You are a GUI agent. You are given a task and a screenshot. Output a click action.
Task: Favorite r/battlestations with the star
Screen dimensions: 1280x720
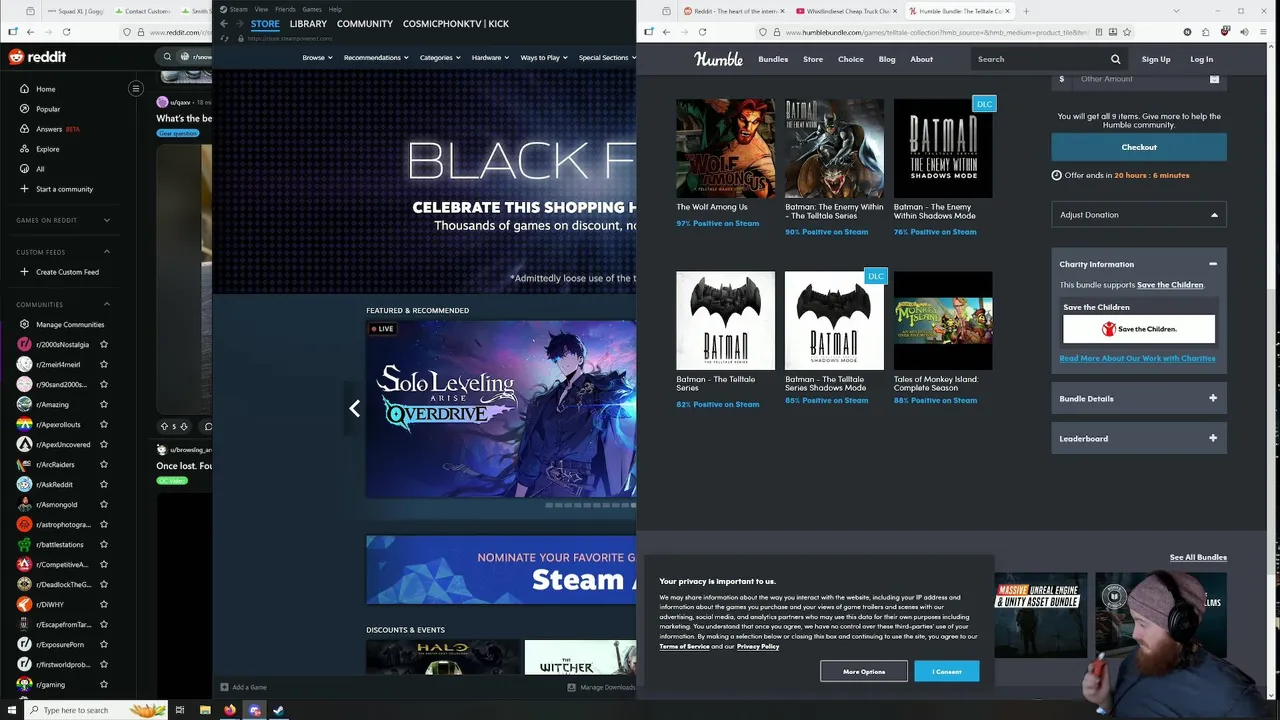[x=103, y=544]
